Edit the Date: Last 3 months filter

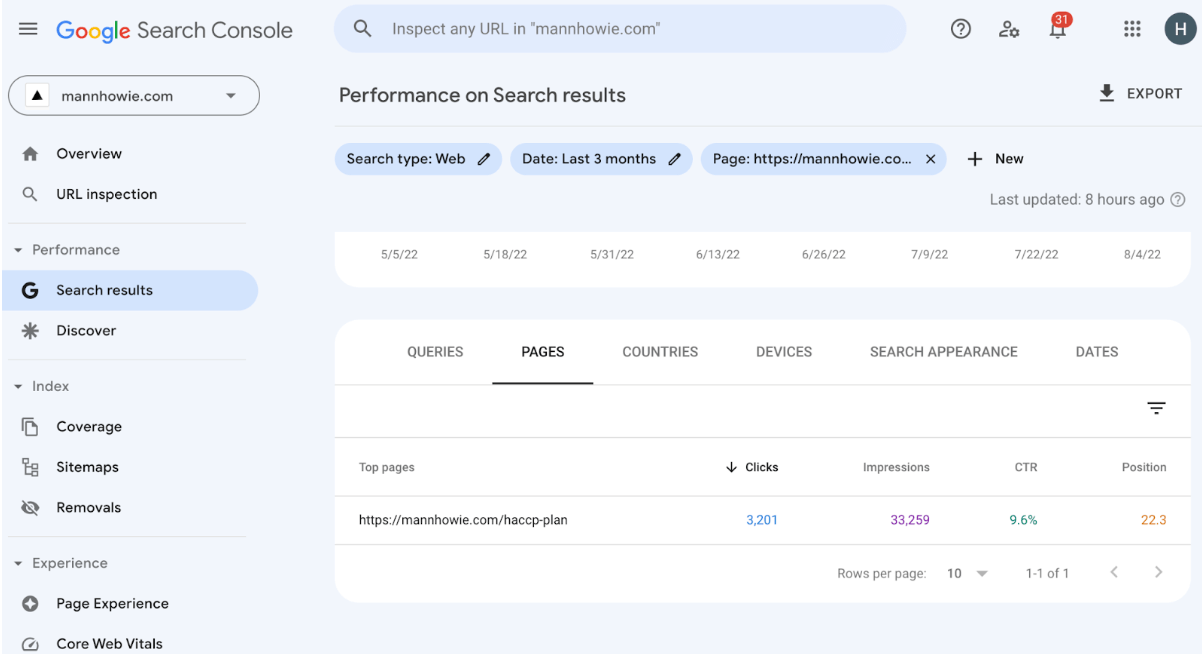[x=675, y=159]
